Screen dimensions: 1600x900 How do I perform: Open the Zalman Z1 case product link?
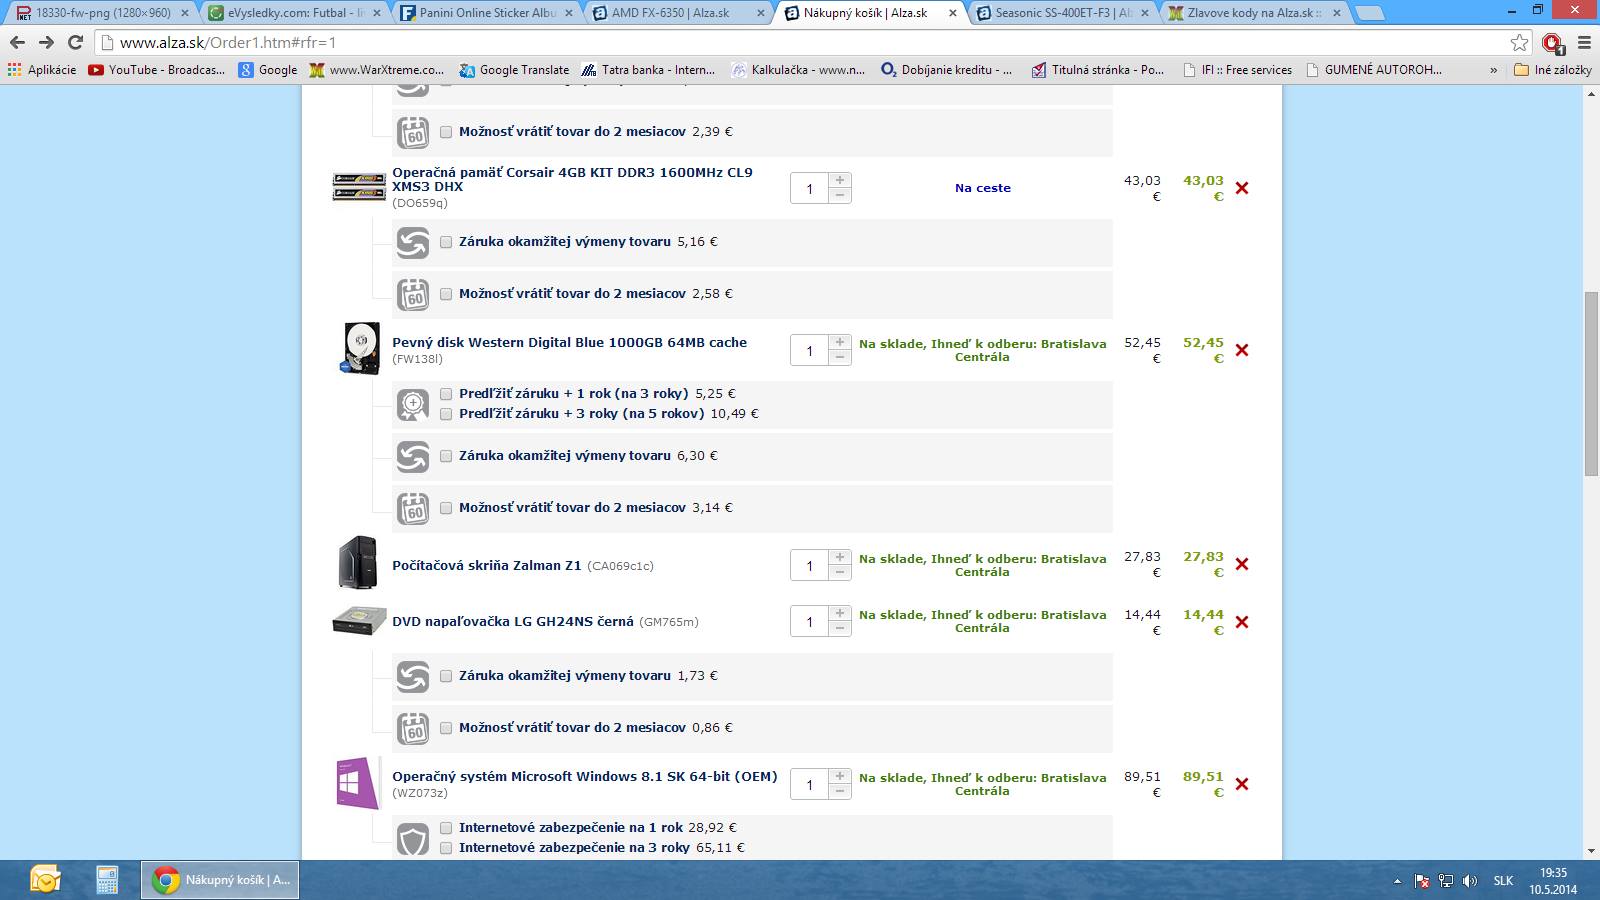click(x=486, y=565)
